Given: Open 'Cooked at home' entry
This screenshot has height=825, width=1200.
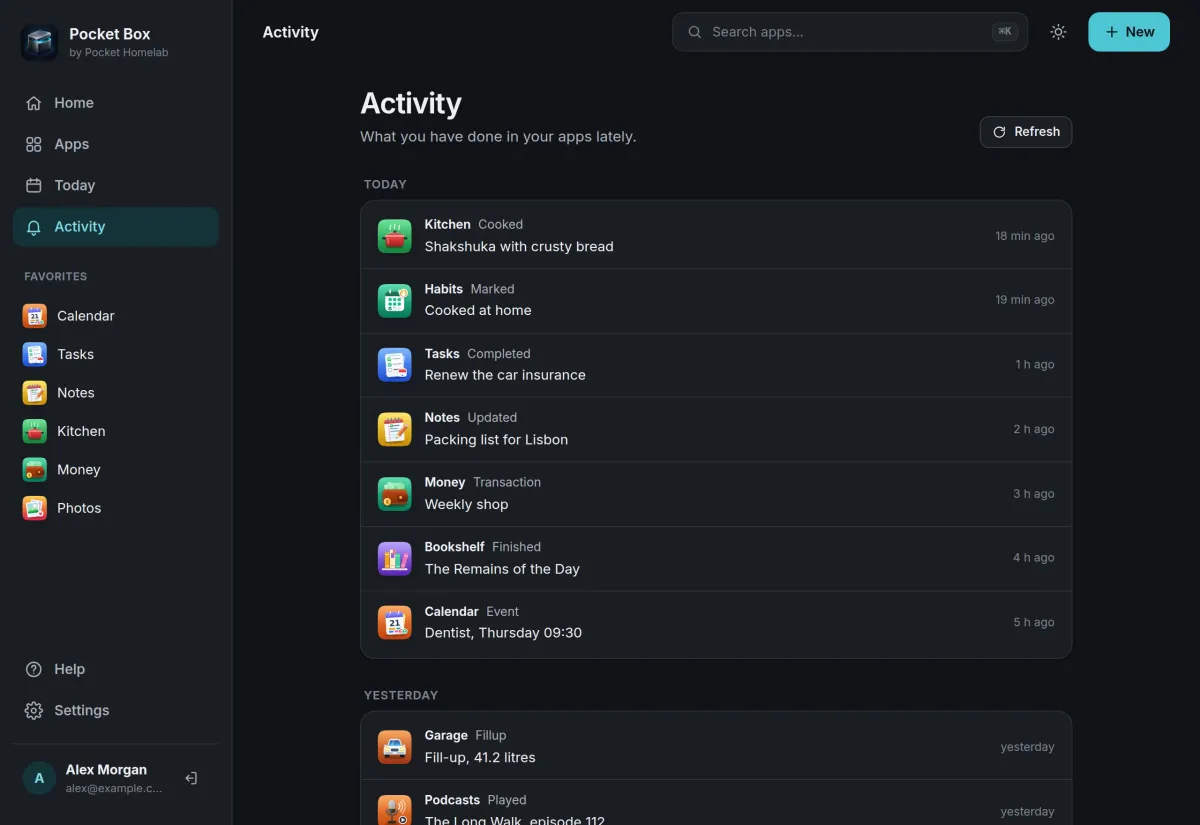Looking at the screenshot, I should (x=716, y=300).
